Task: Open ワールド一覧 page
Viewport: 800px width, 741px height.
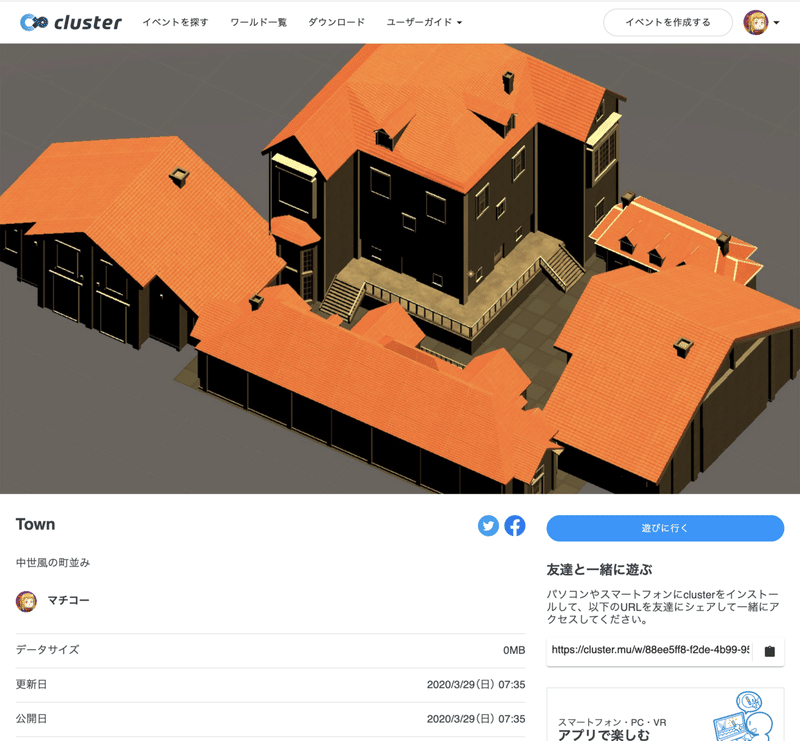Action: tap(259, 22)
